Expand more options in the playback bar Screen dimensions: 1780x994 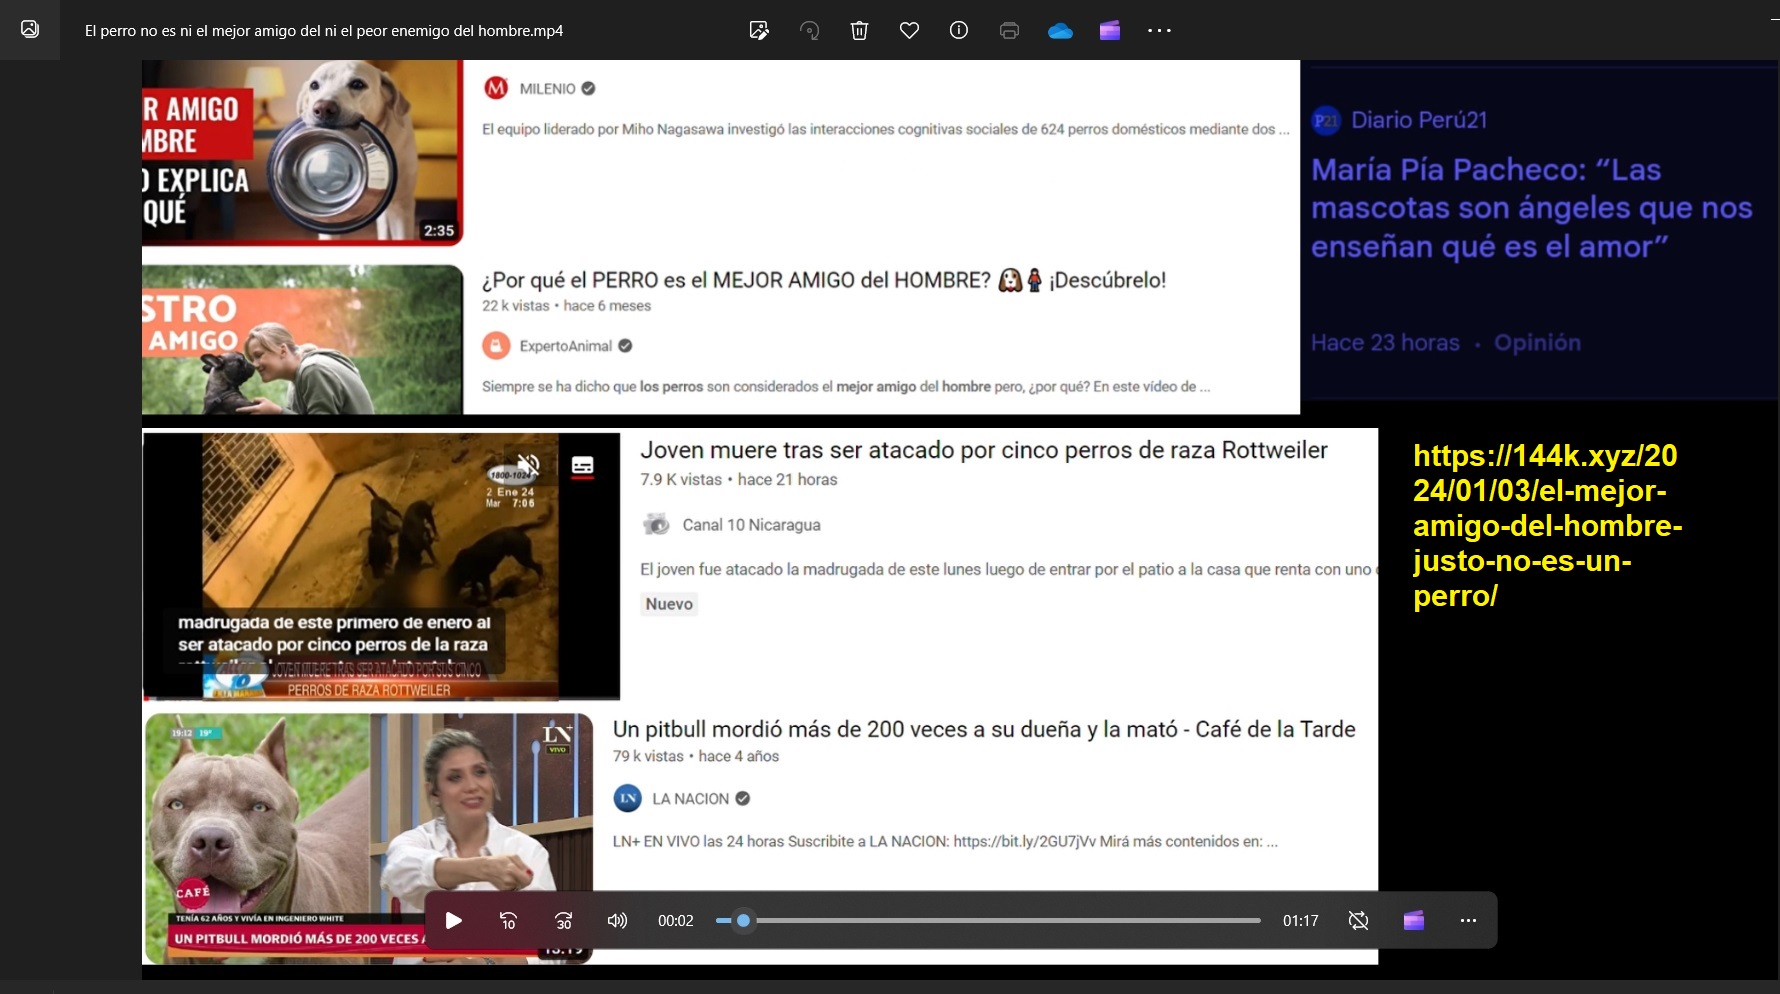pos(1468,920)
